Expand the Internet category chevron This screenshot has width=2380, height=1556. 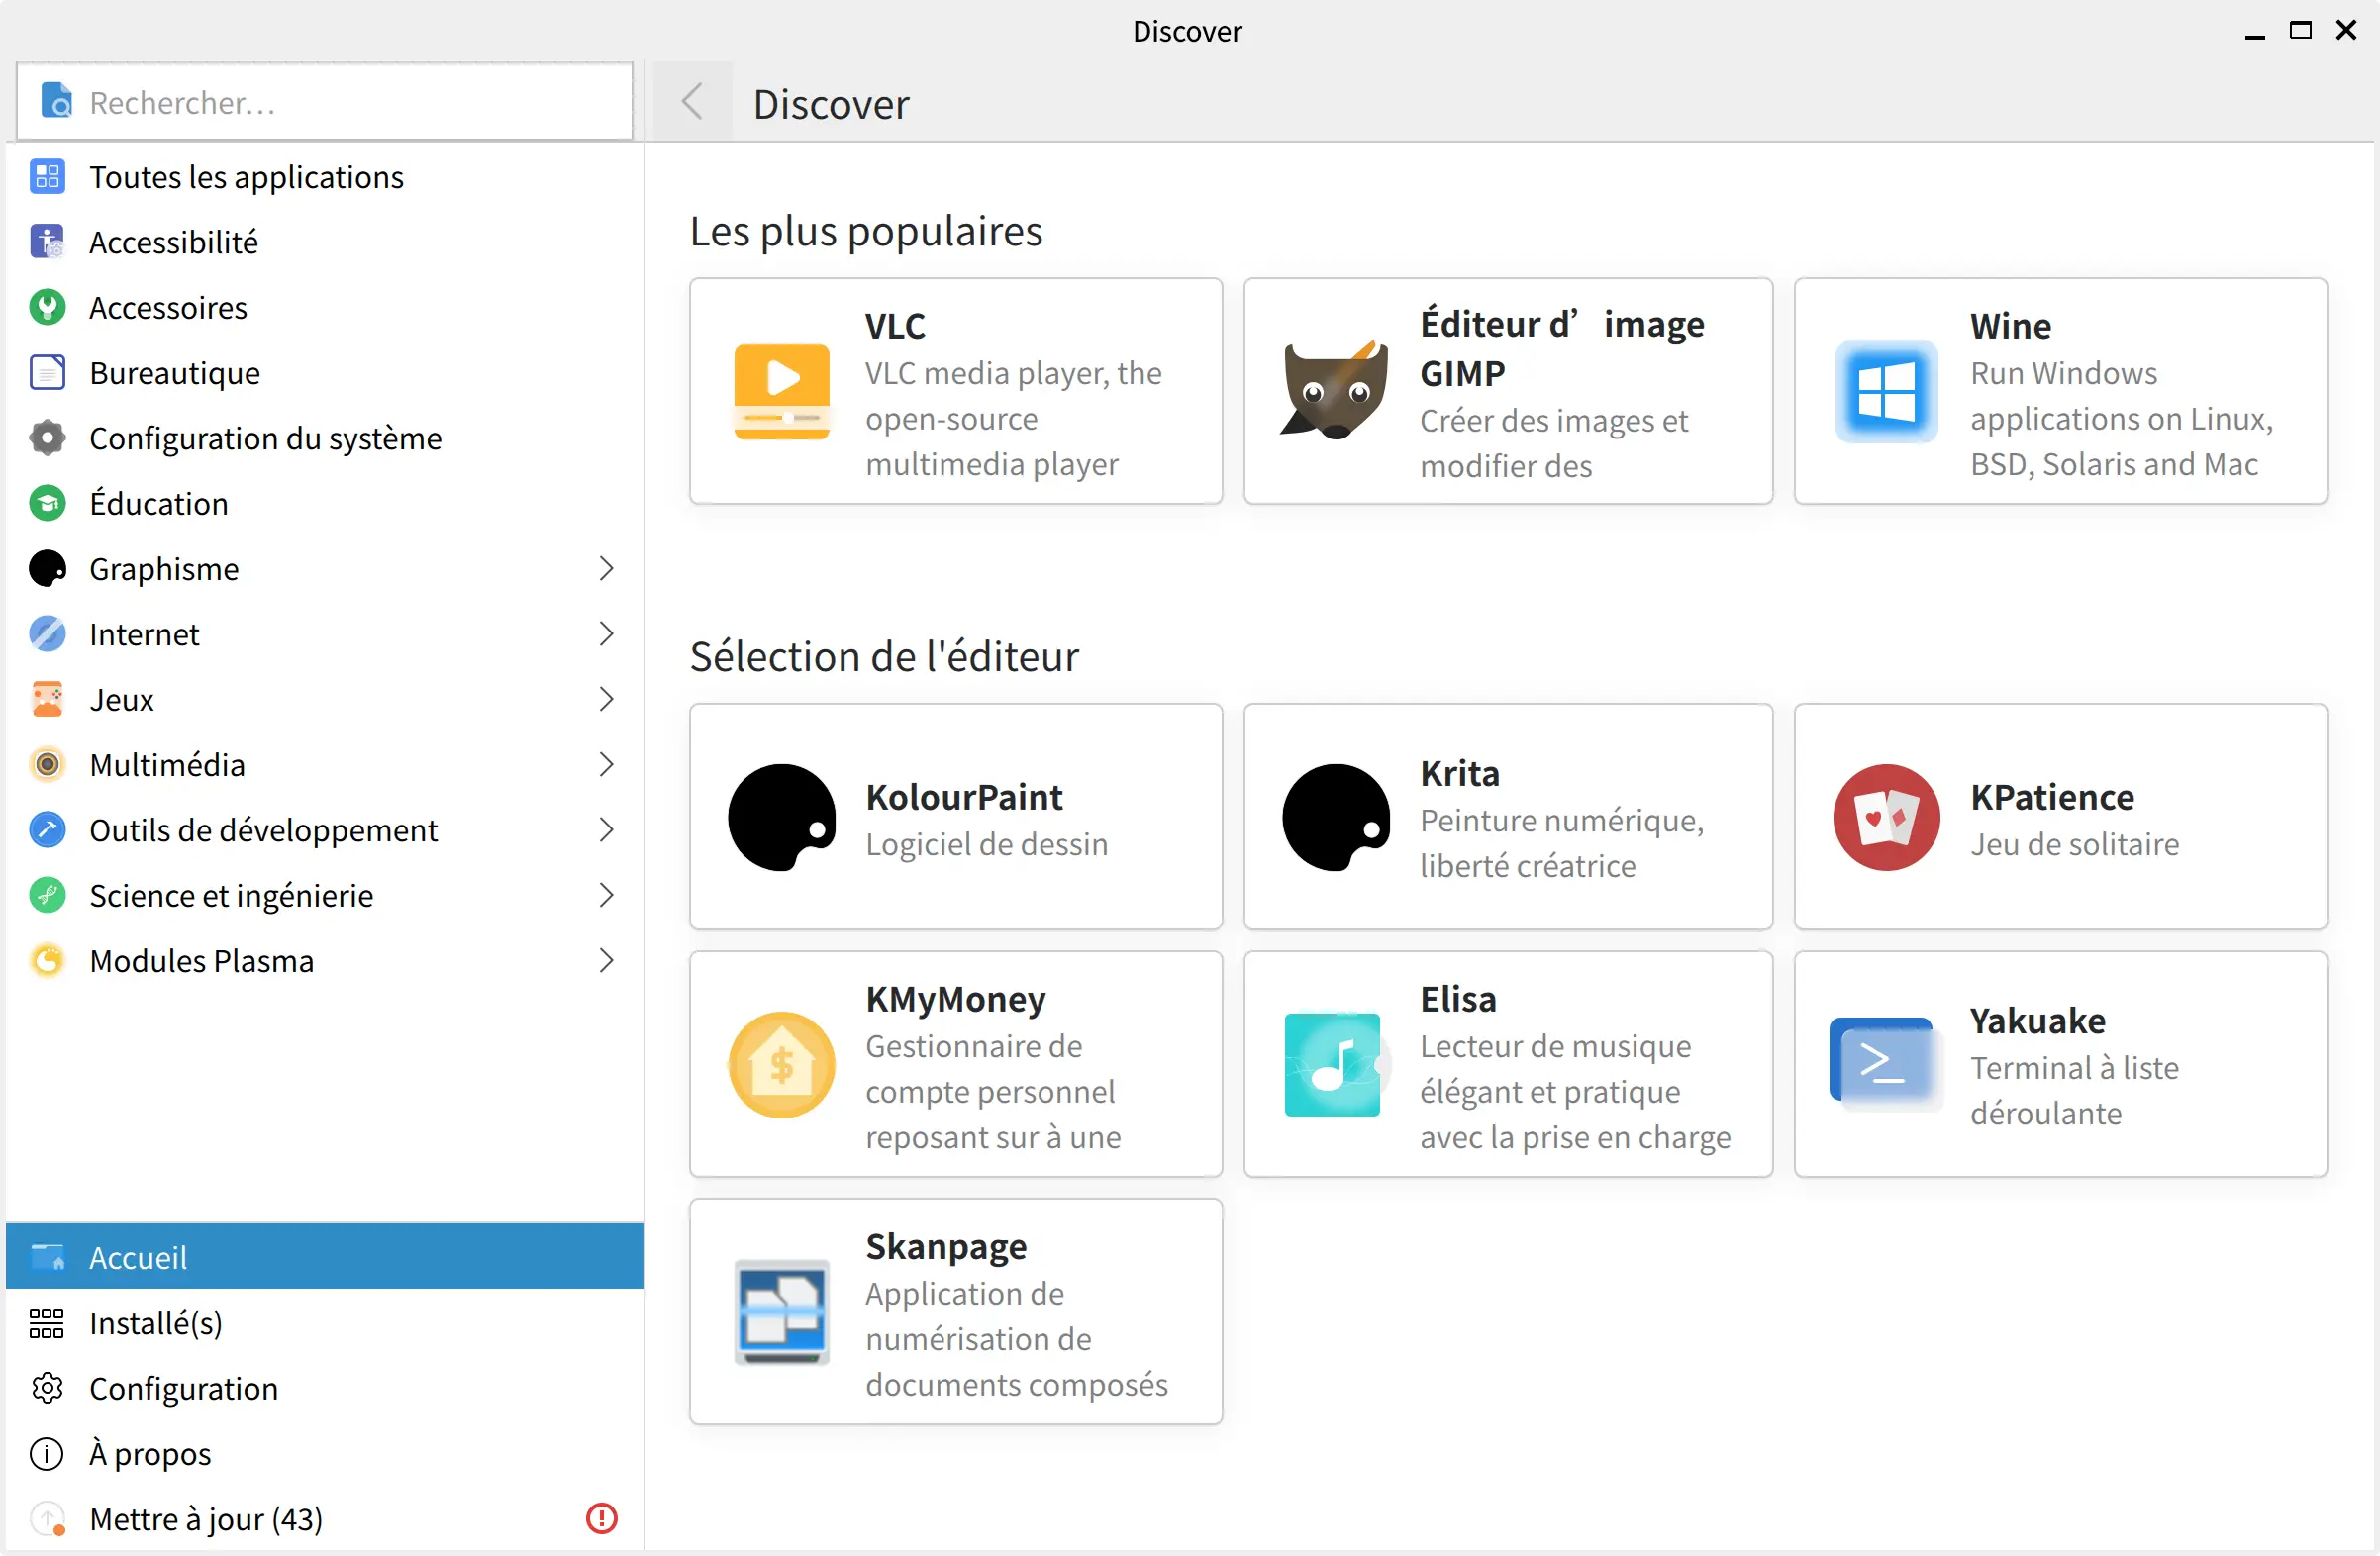click(x=606, y=634)
